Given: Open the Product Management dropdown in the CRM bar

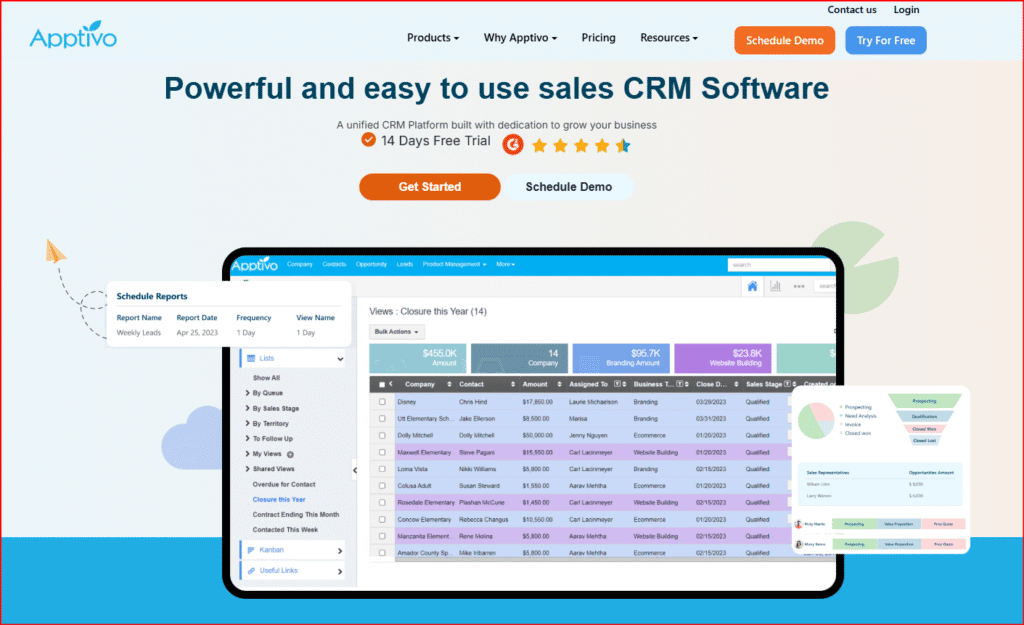Looking at the screenshot, I should click(x=455, y=264).
